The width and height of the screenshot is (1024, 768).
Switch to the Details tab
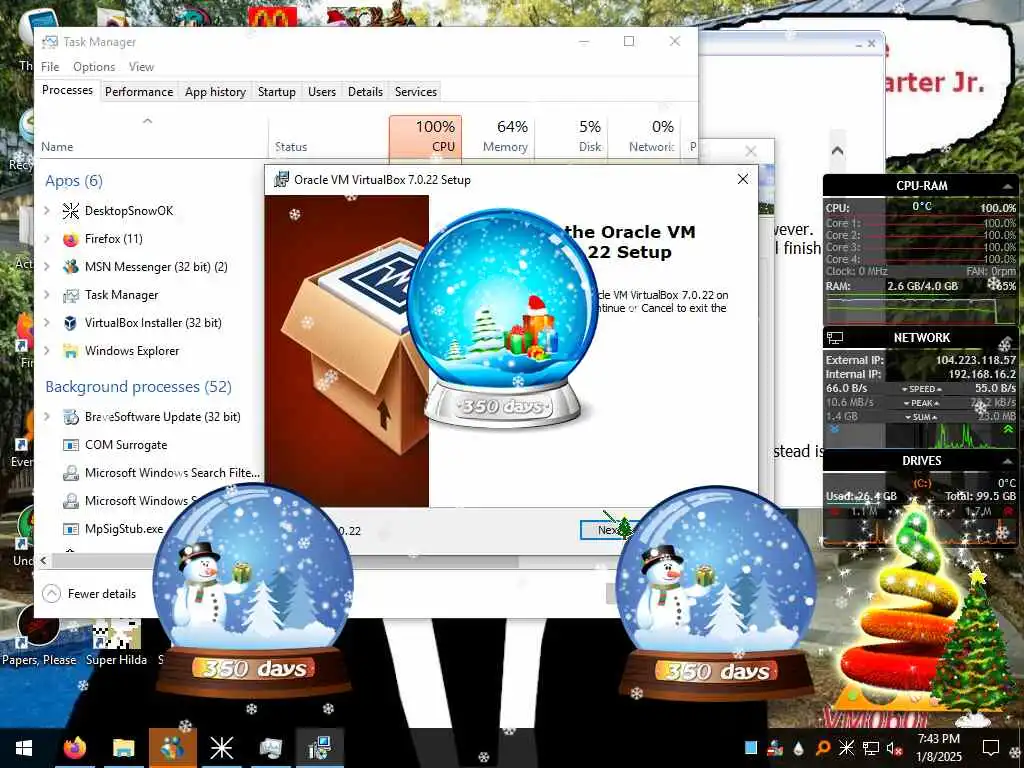click(365, 92)
